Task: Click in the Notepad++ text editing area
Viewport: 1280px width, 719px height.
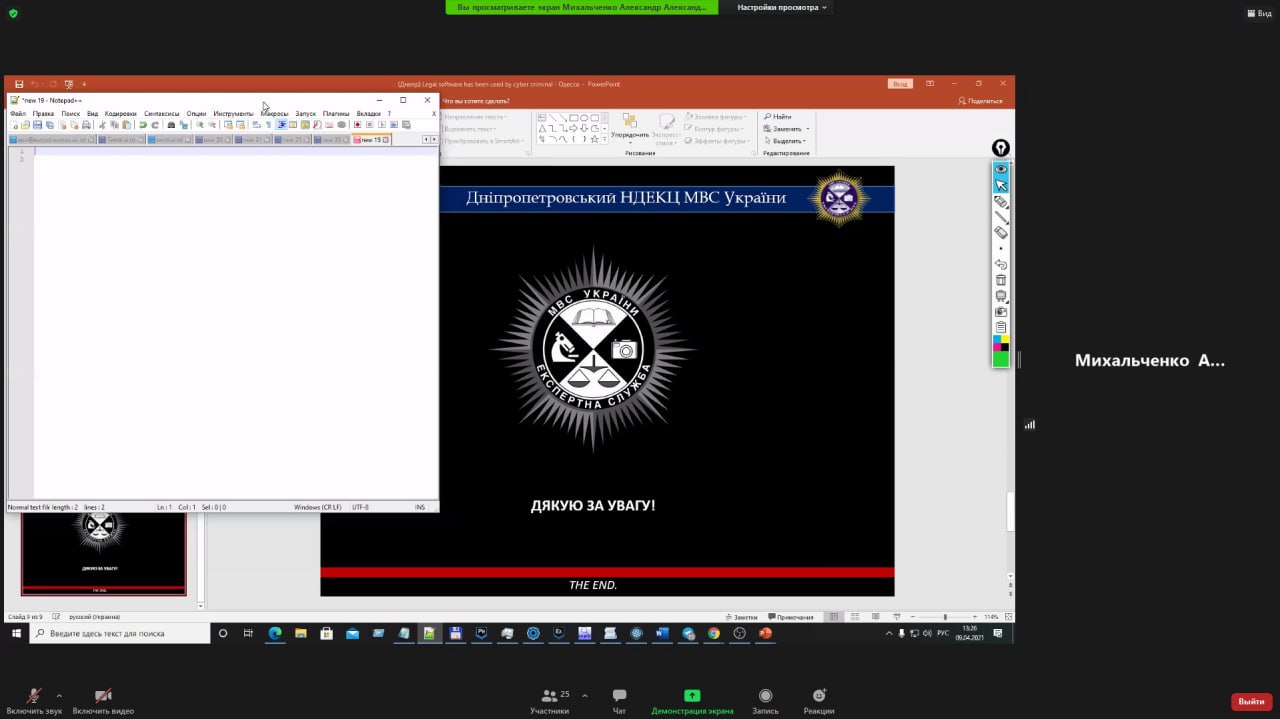Action: click(x=235, y=325)
